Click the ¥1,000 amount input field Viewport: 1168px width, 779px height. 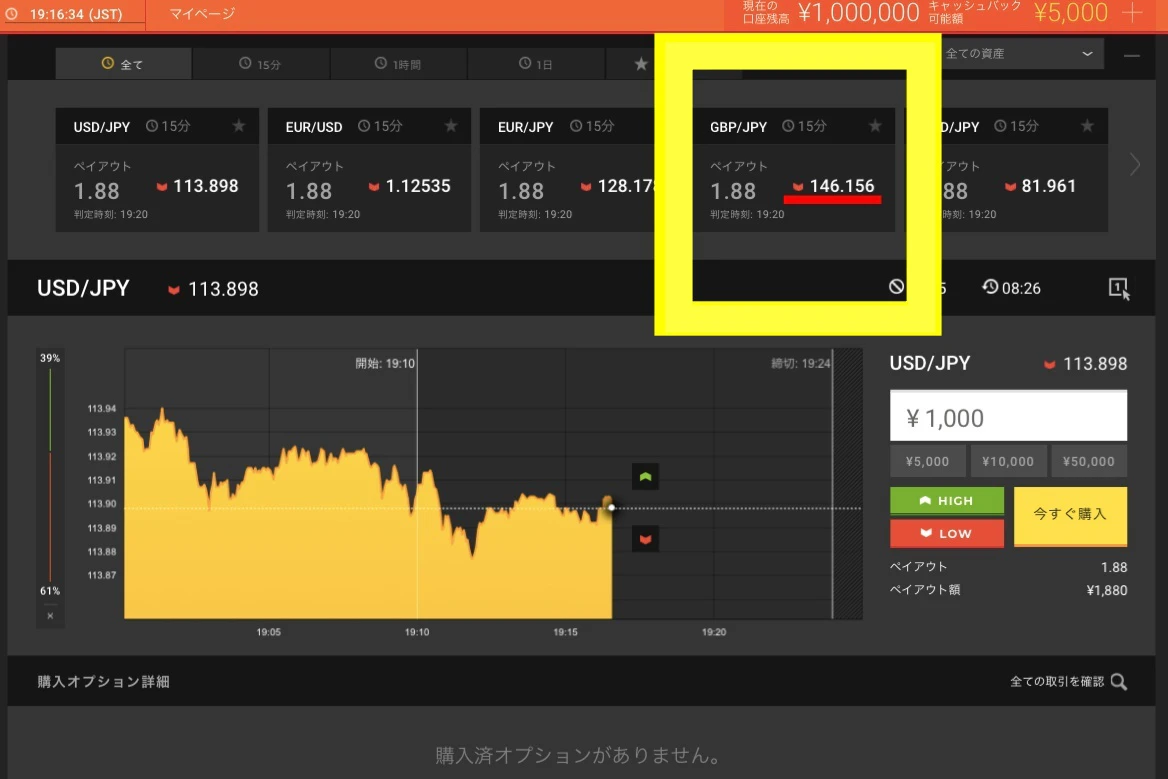1008,416
